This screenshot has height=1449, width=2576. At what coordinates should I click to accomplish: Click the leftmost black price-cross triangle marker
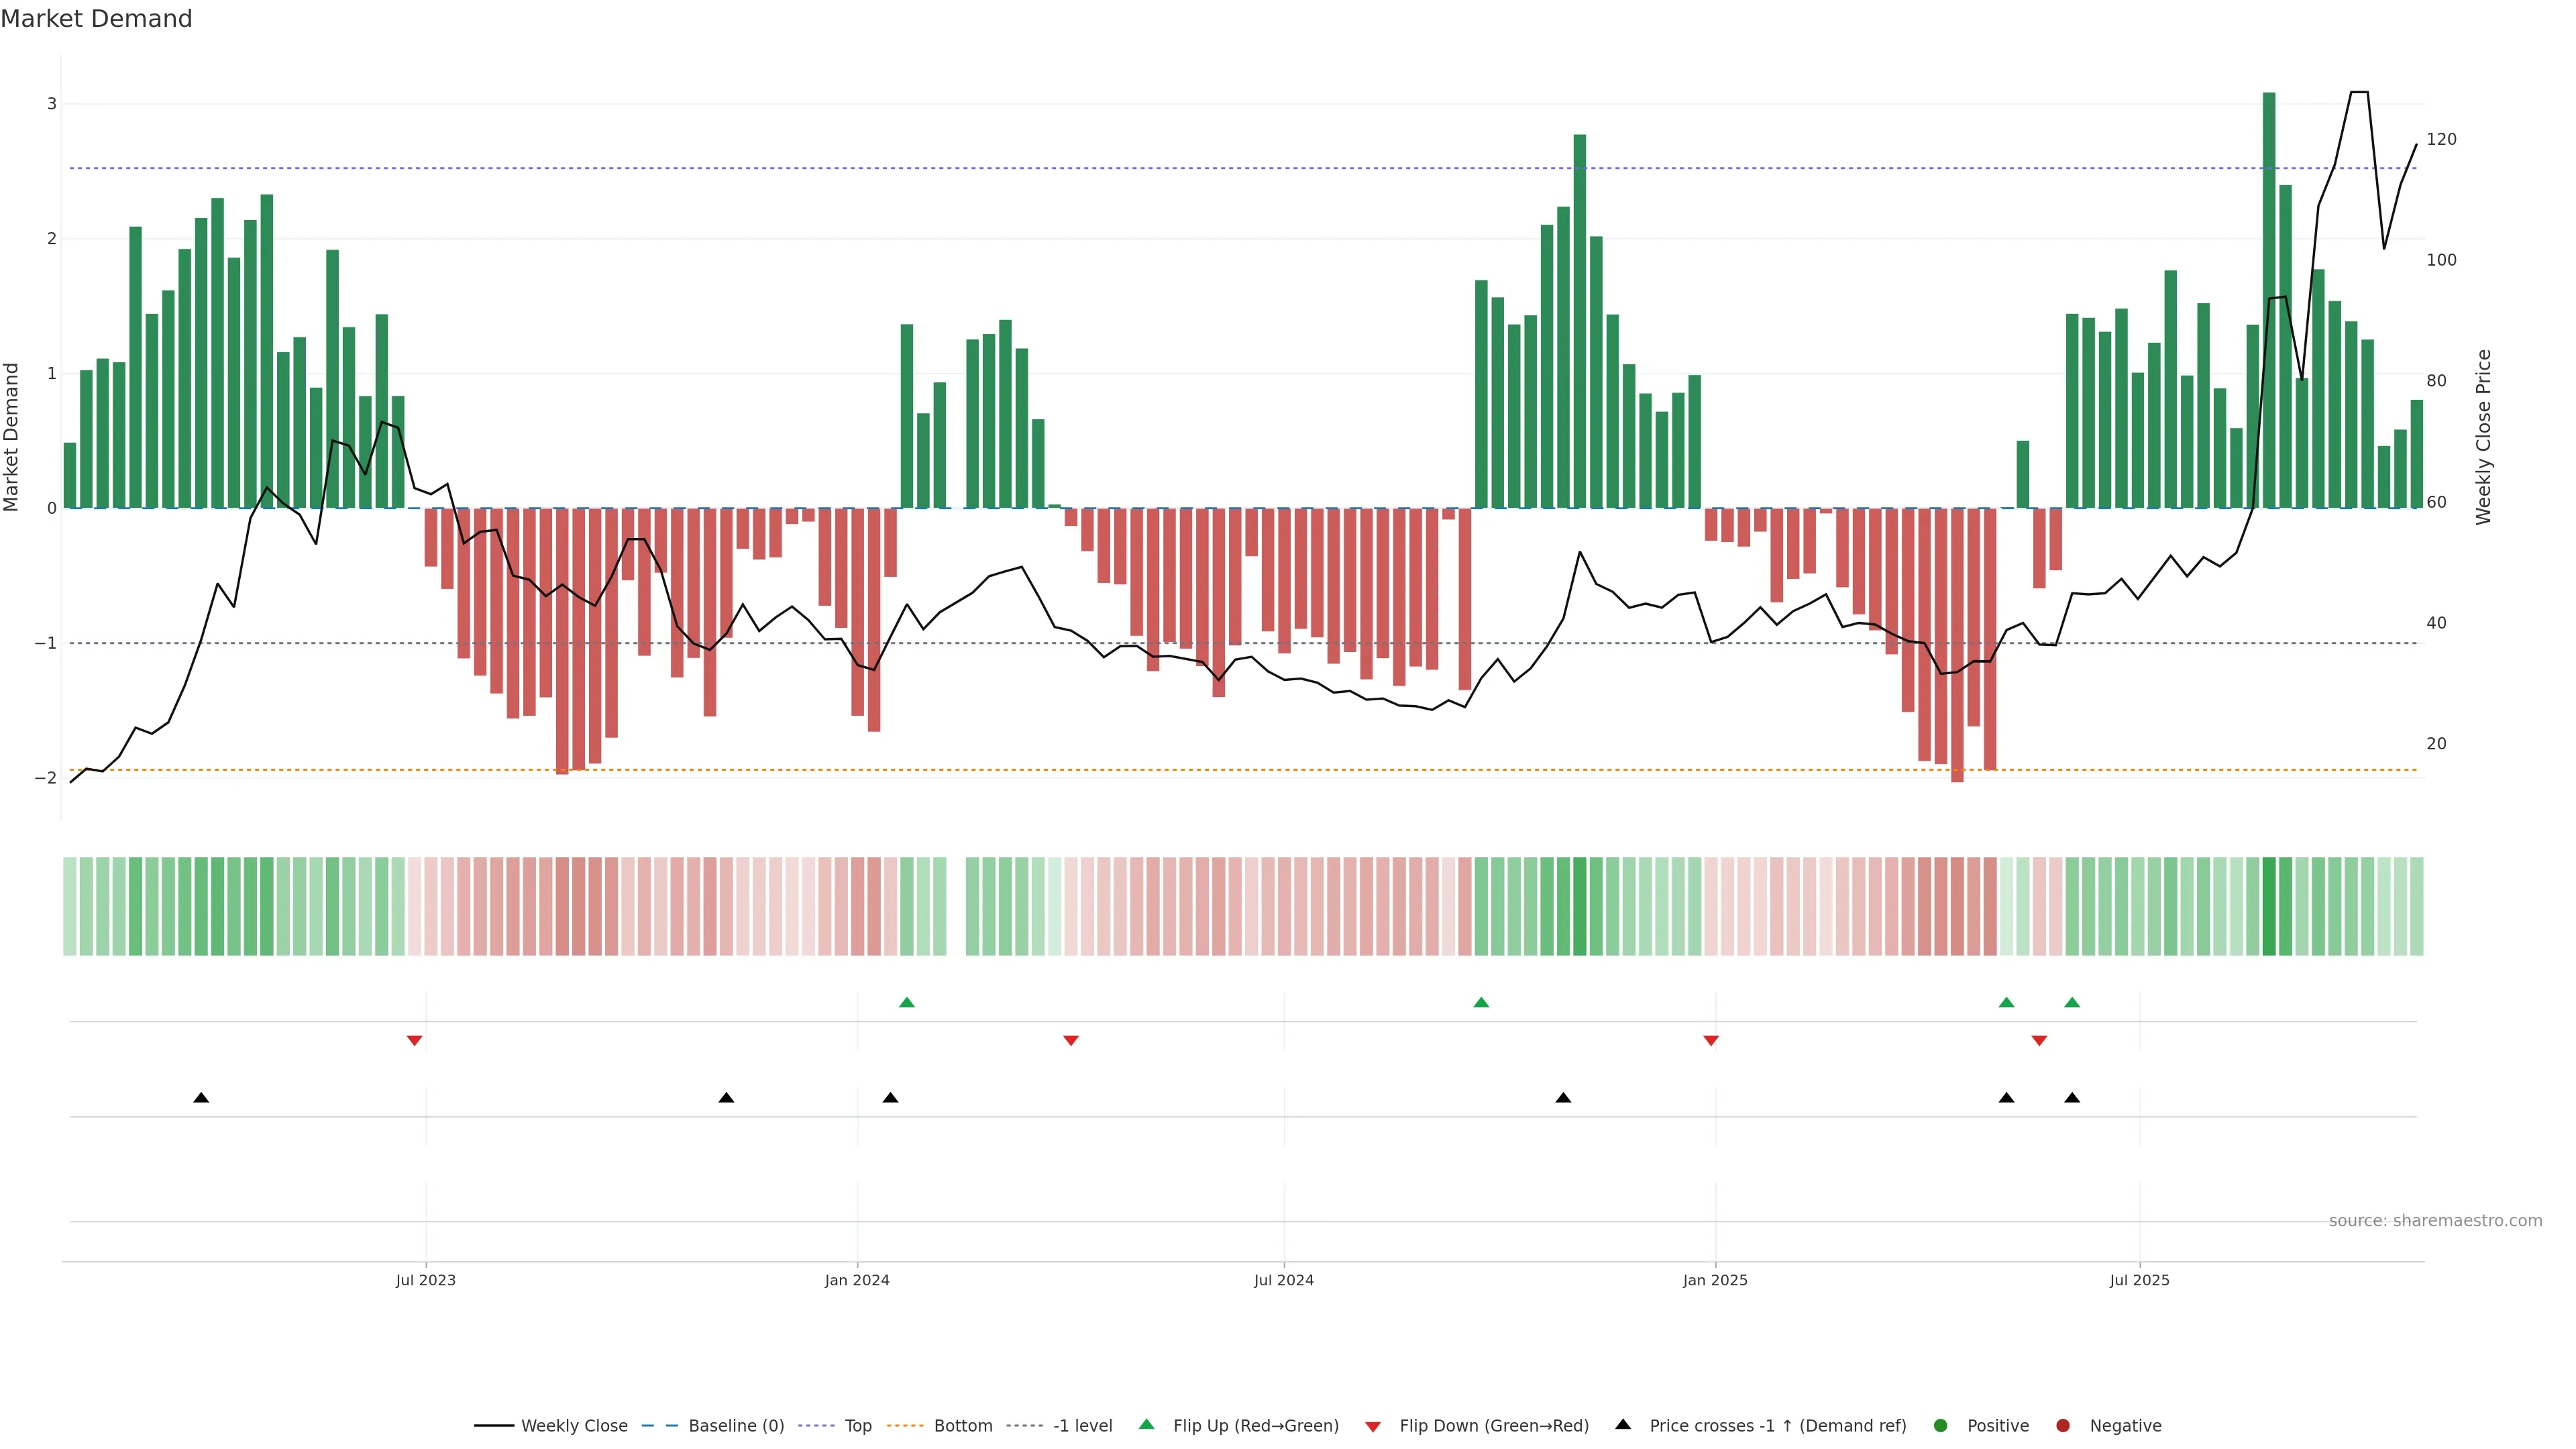201,1098
